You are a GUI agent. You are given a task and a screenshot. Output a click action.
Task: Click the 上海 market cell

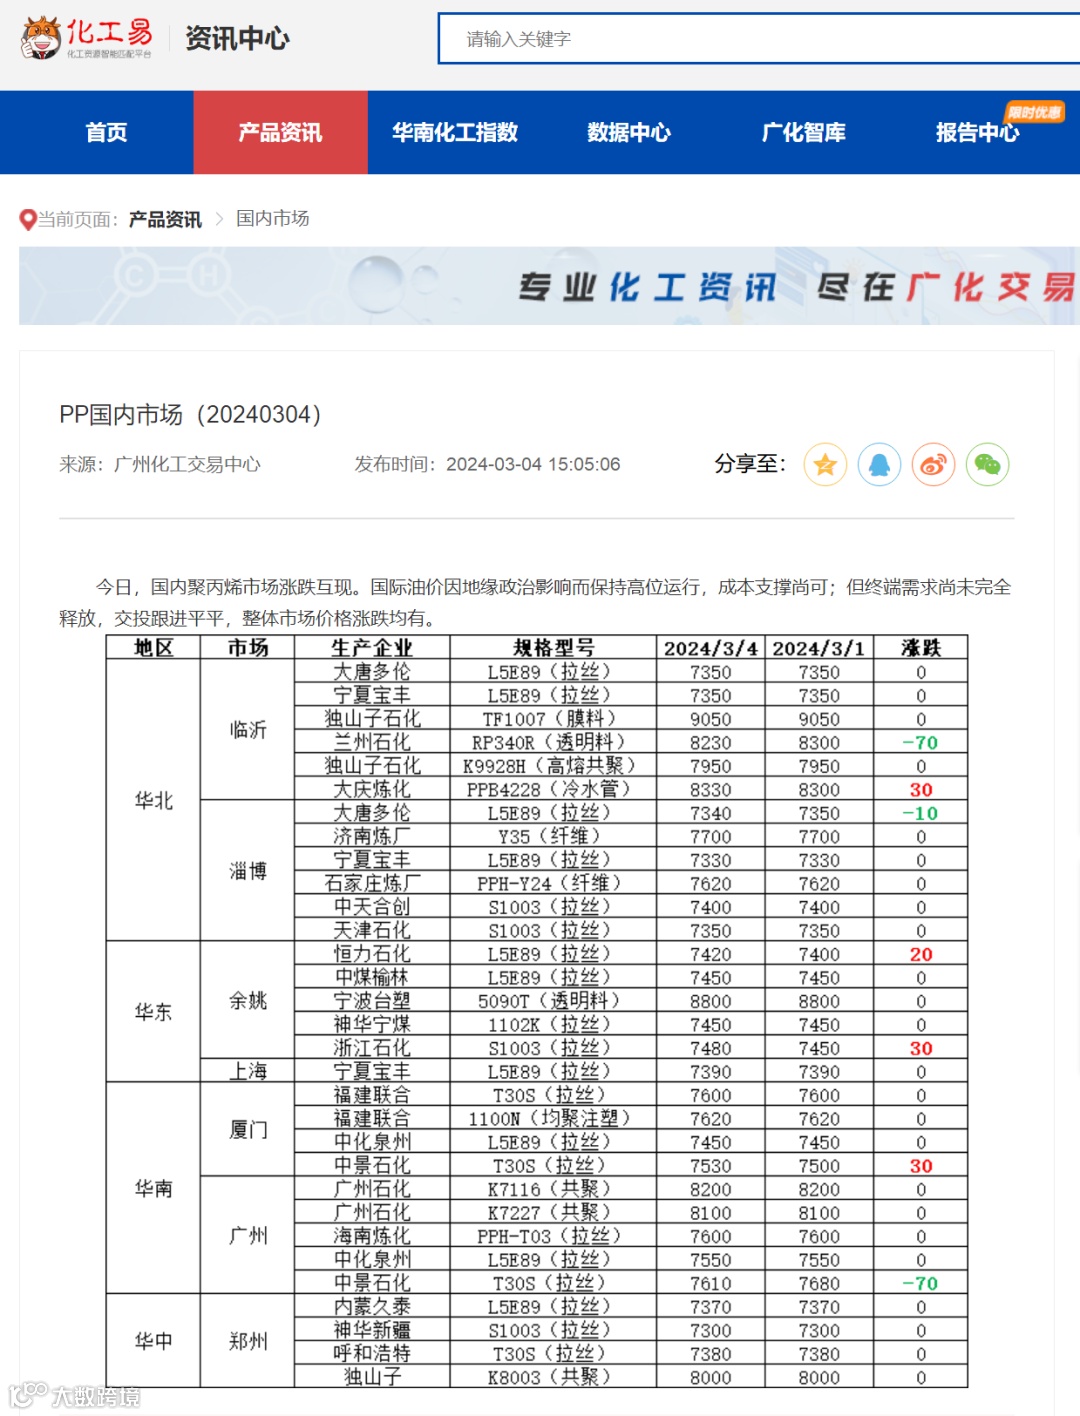point(248,1071)
